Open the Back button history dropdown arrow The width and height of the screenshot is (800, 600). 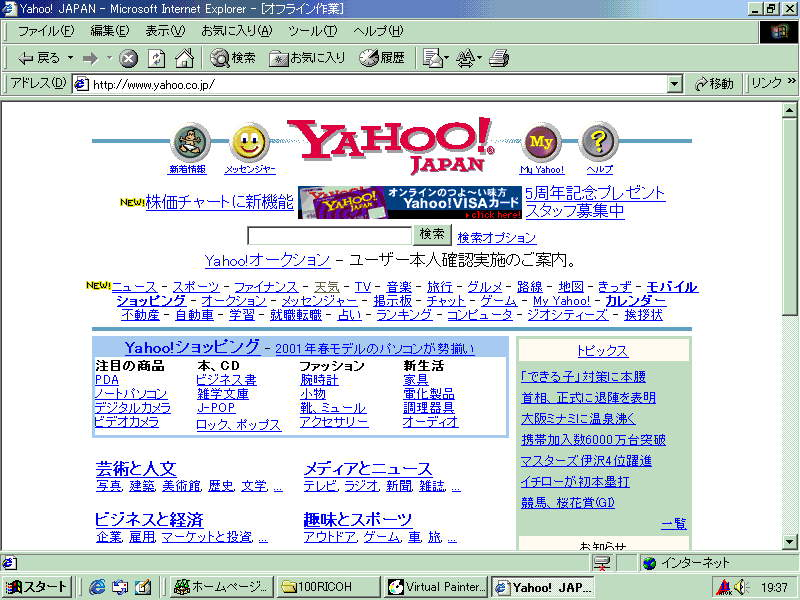[x=70, y=58]
